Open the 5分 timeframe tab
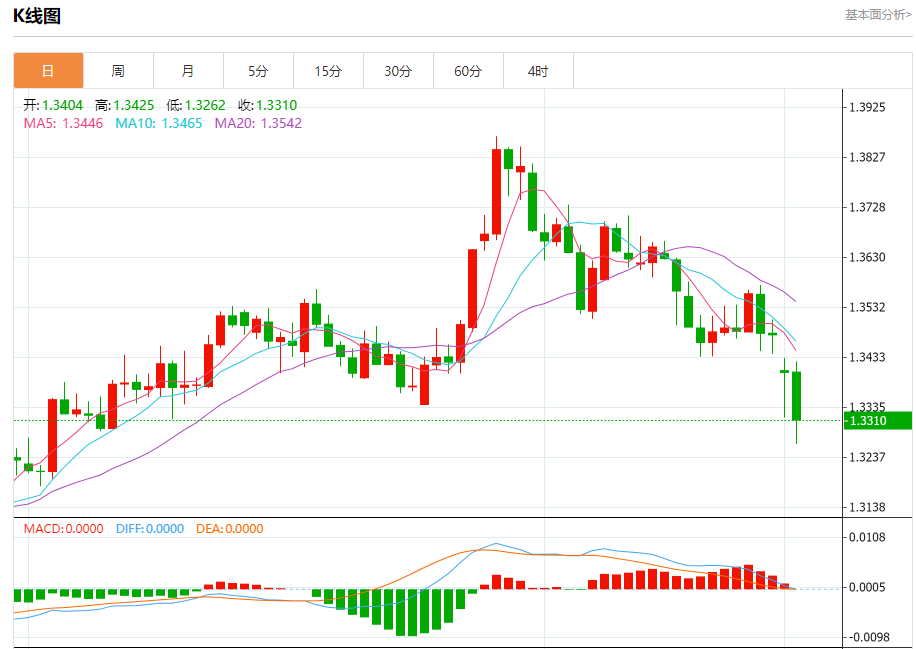The width and height of the screenshot is (916, 649). pyautogui.click(x=259, y=71)
